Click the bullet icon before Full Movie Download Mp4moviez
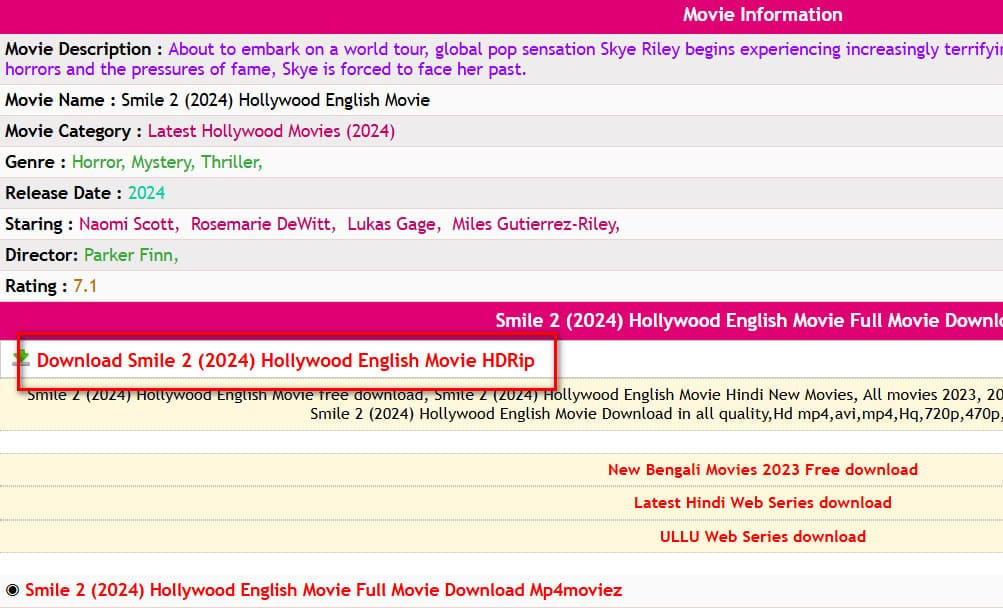 [12, 590]
